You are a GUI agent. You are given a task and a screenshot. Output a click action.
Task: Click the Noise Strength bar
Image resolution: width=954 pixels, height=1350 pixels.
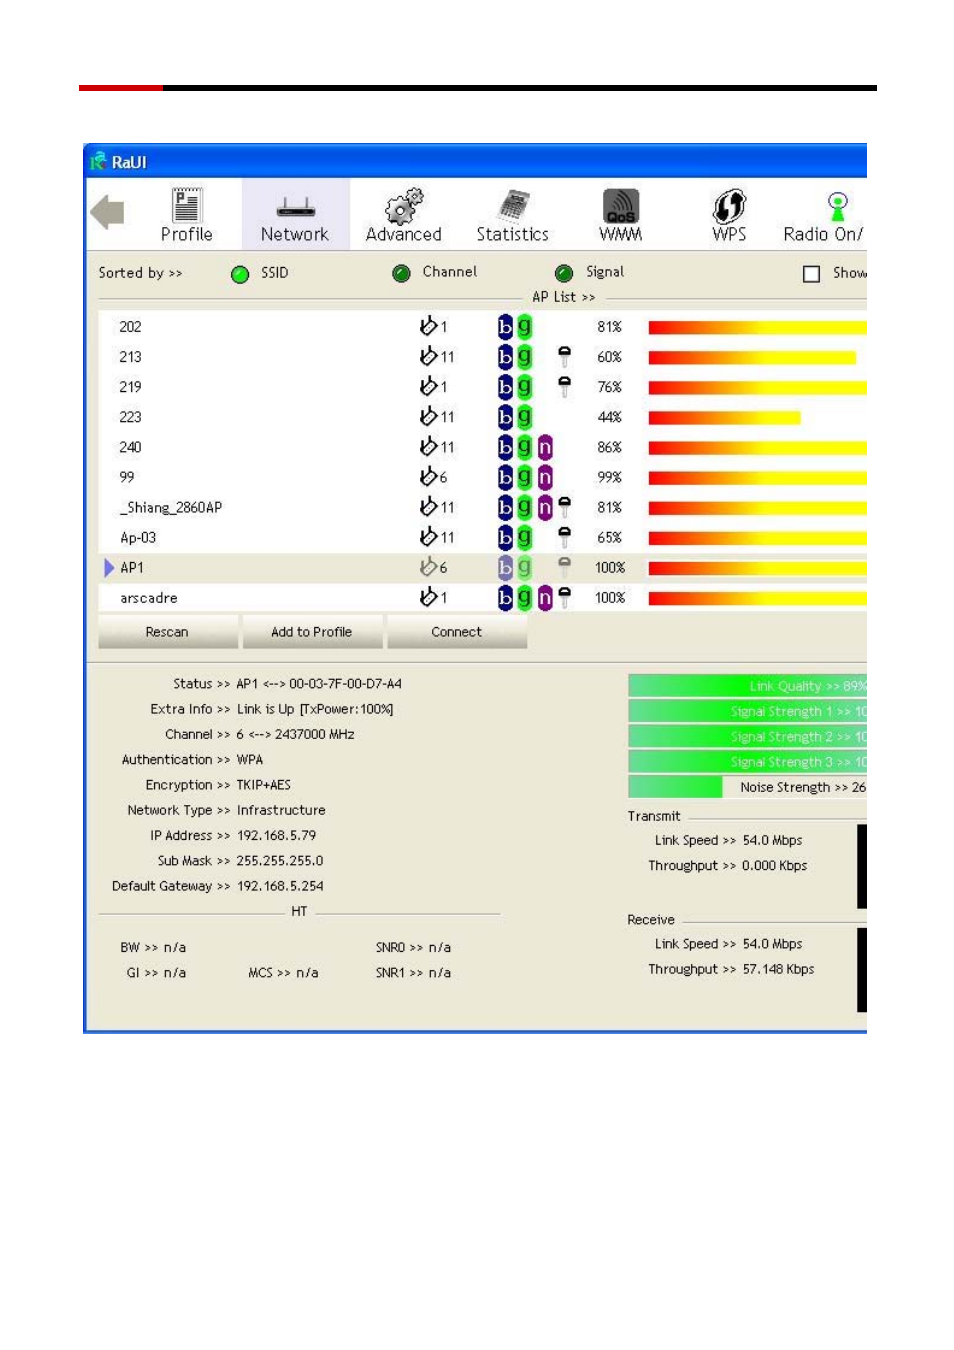pos(747,787)
